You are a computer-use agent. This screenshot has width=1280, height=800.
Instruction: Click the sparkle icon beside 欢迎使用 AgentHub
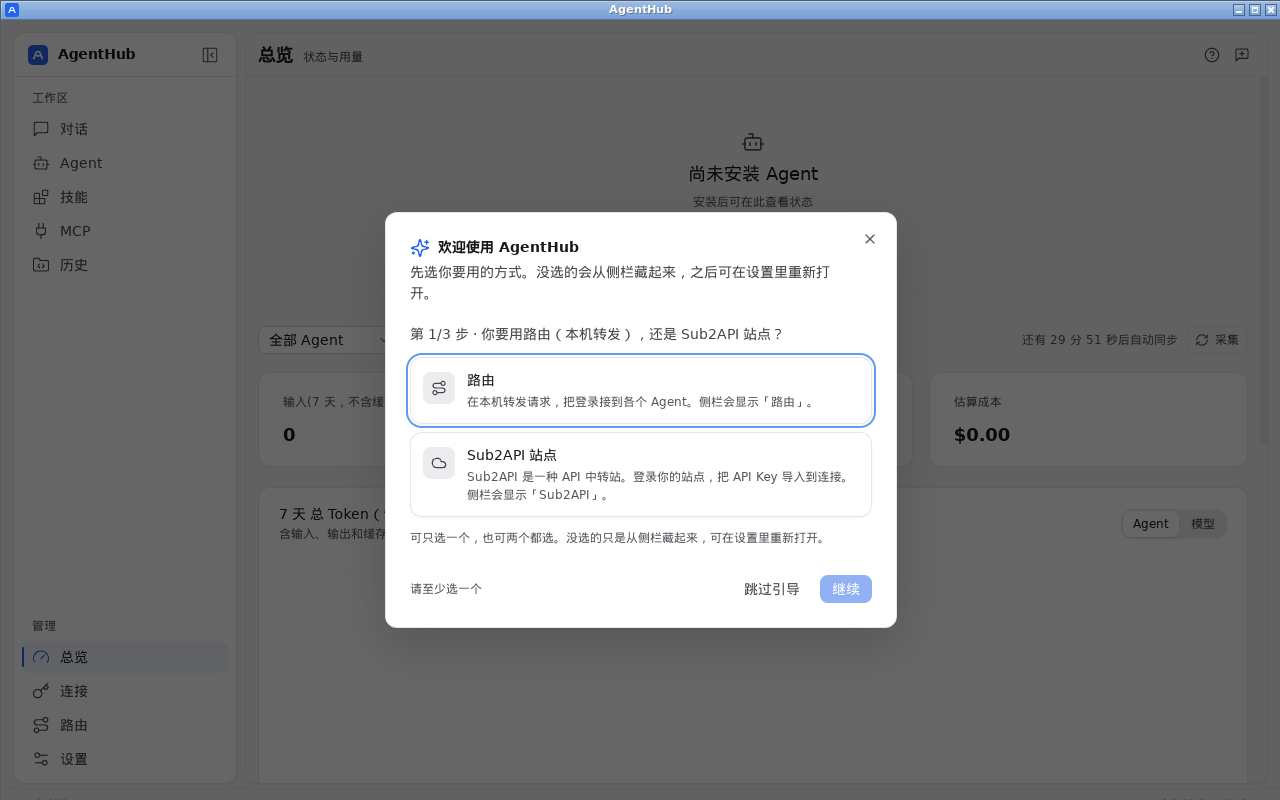point(420,248)
